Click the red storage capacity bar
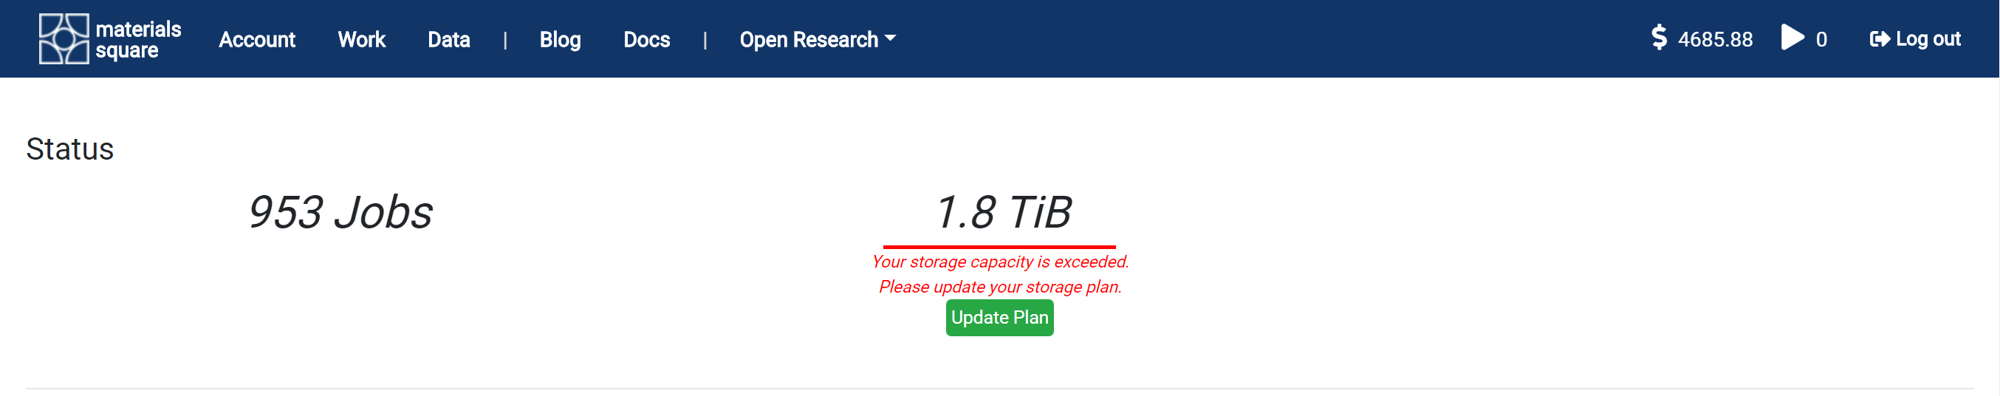 (999, 246)
